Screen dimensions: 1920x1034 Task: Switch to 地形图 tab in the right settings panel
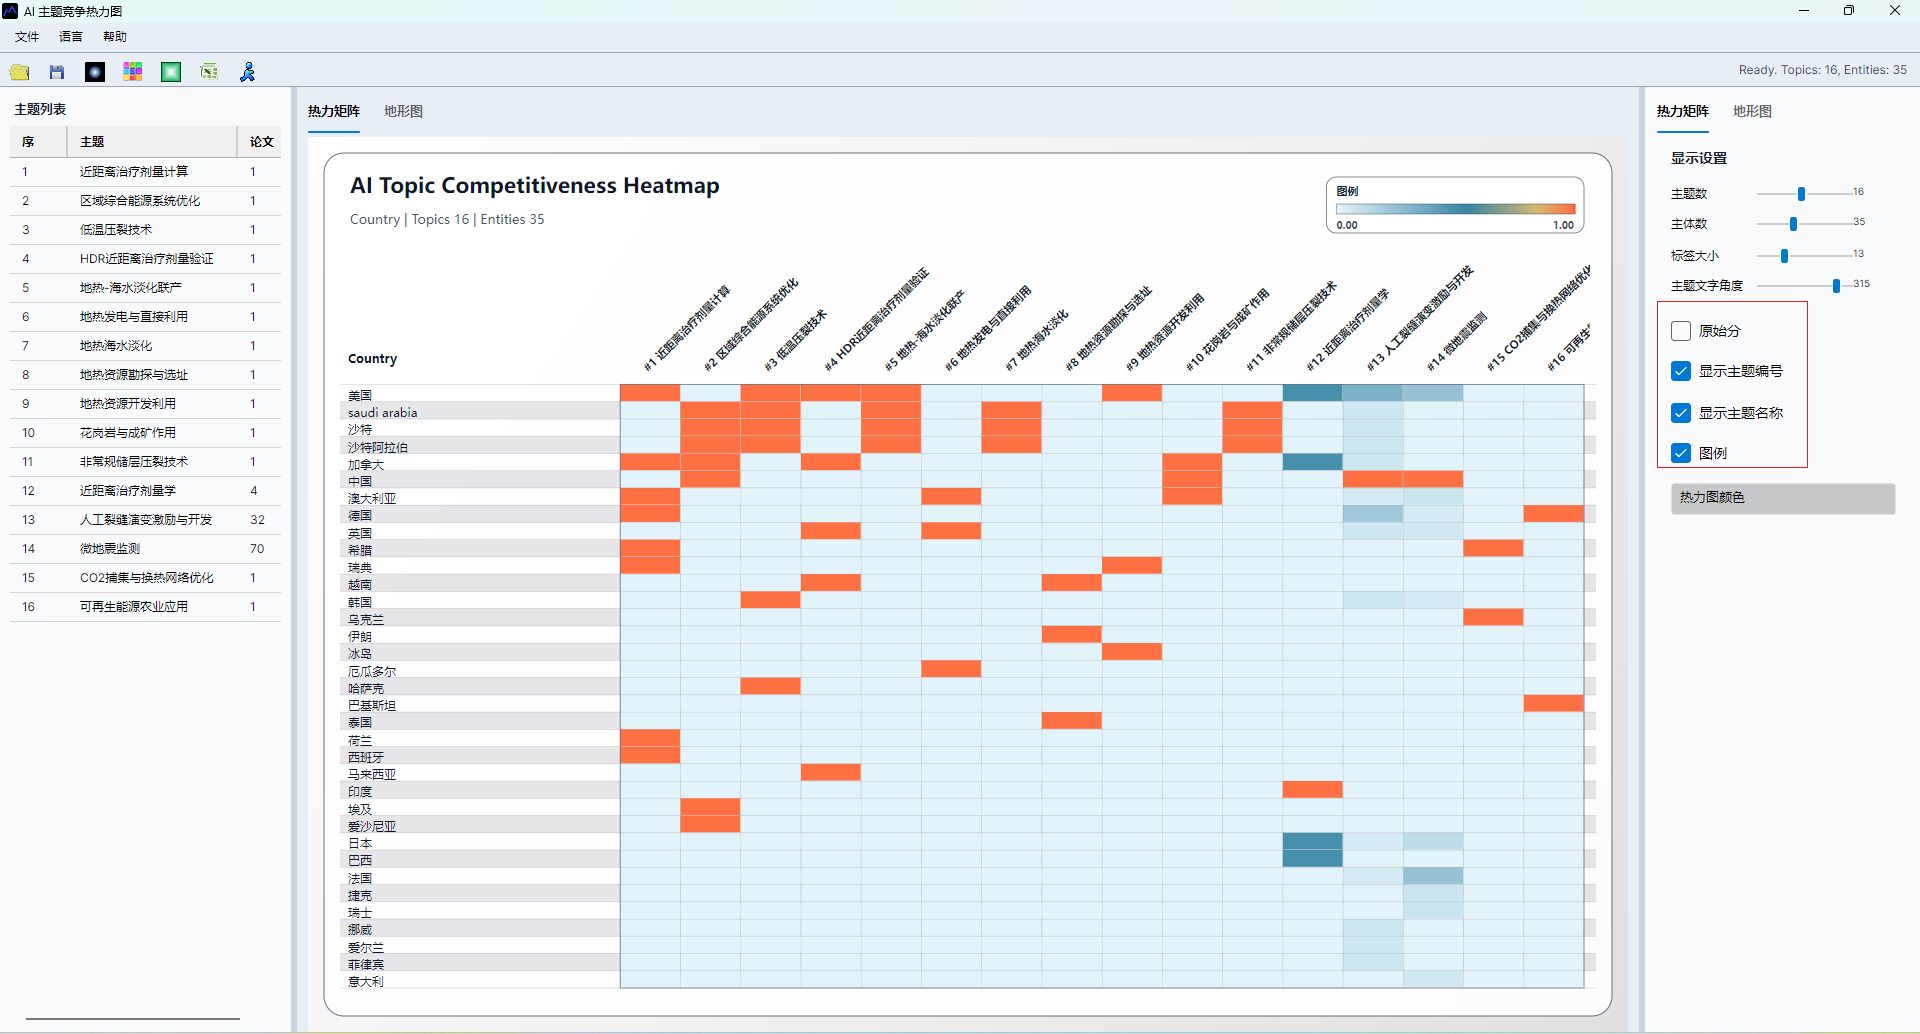click(x=1752, y=111)
